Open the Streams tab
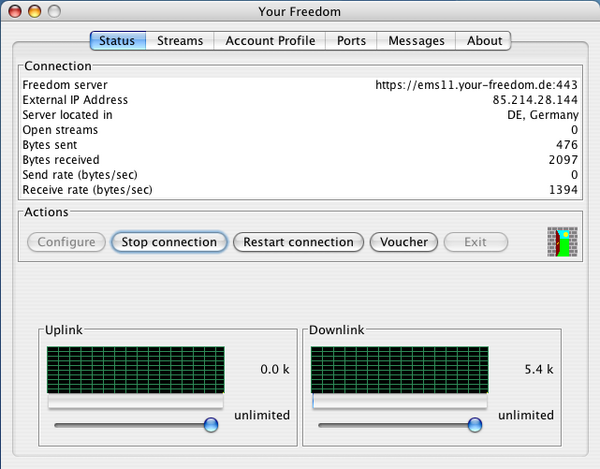This screenshot has width=600, height=469. pyautogui.click(x=180, y=41)
